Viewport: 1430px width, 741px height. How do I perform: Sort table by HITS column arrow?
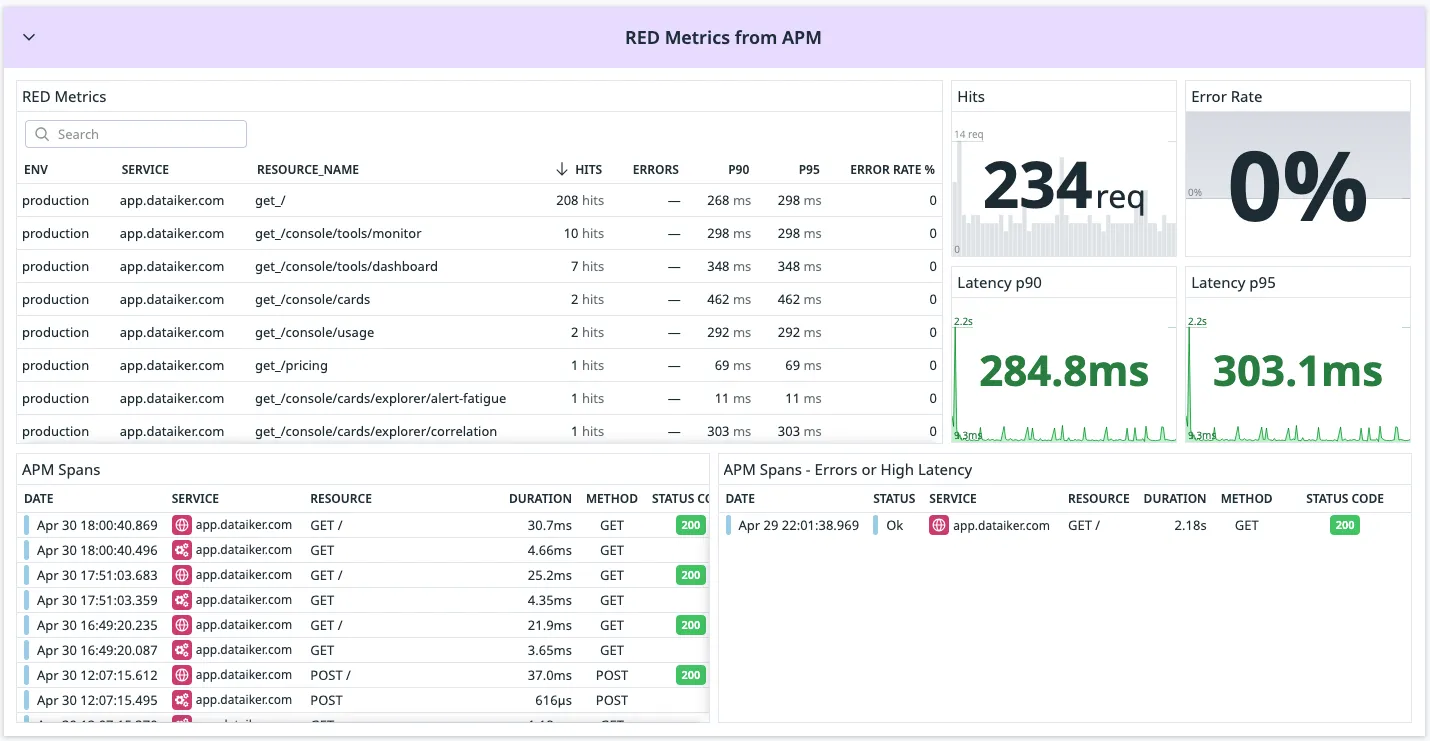[x=562, y=170]
